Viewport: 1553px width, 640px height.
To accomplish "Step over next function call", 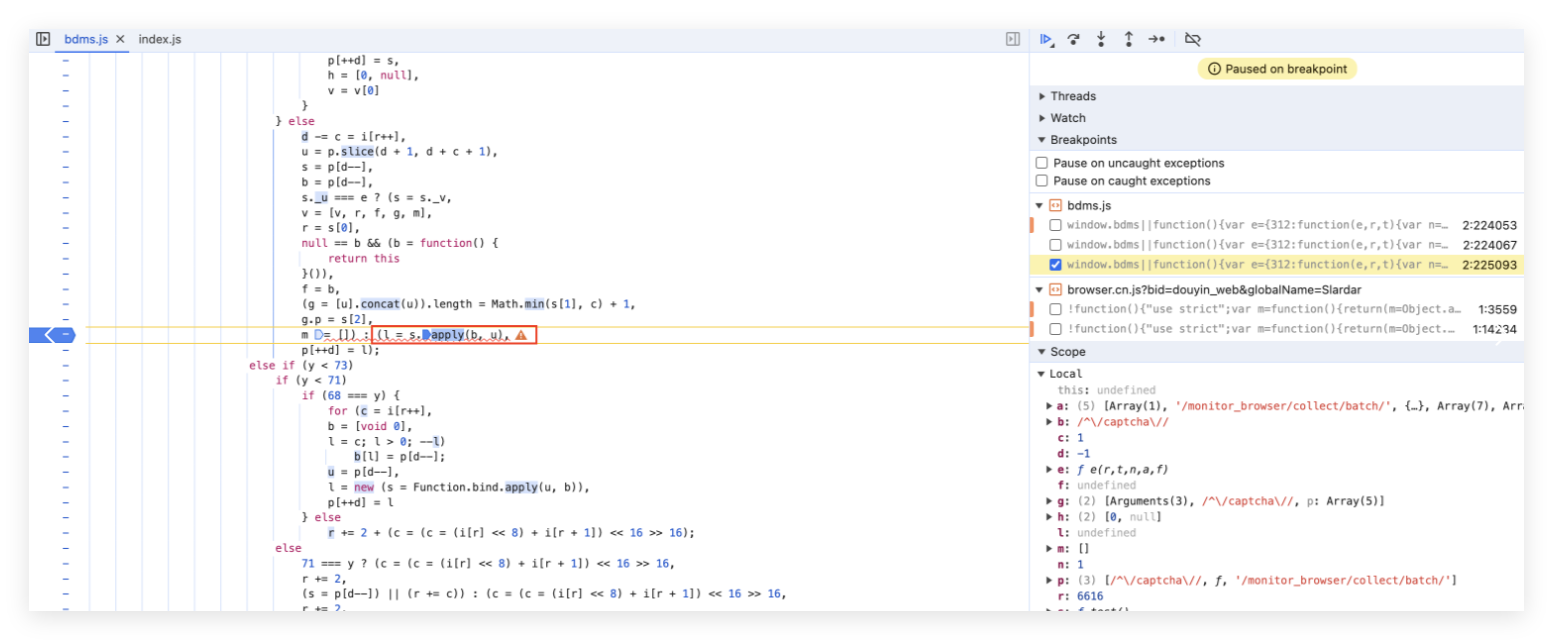I will [1073, 39].
